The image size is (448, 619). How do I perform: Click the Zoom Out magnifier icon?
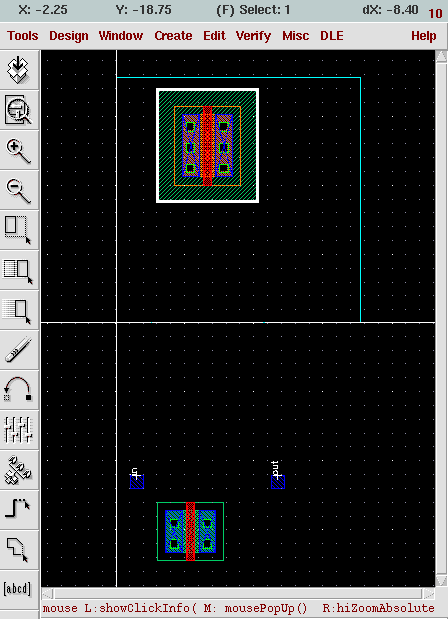[19, 191]
